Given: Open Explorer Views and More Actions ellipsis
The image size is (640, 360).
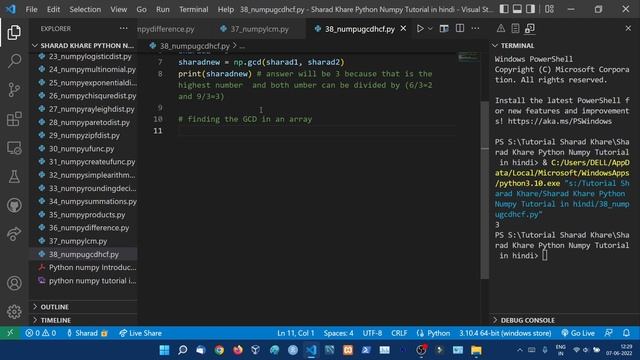Looking at the screenshot, I should 123,28.
